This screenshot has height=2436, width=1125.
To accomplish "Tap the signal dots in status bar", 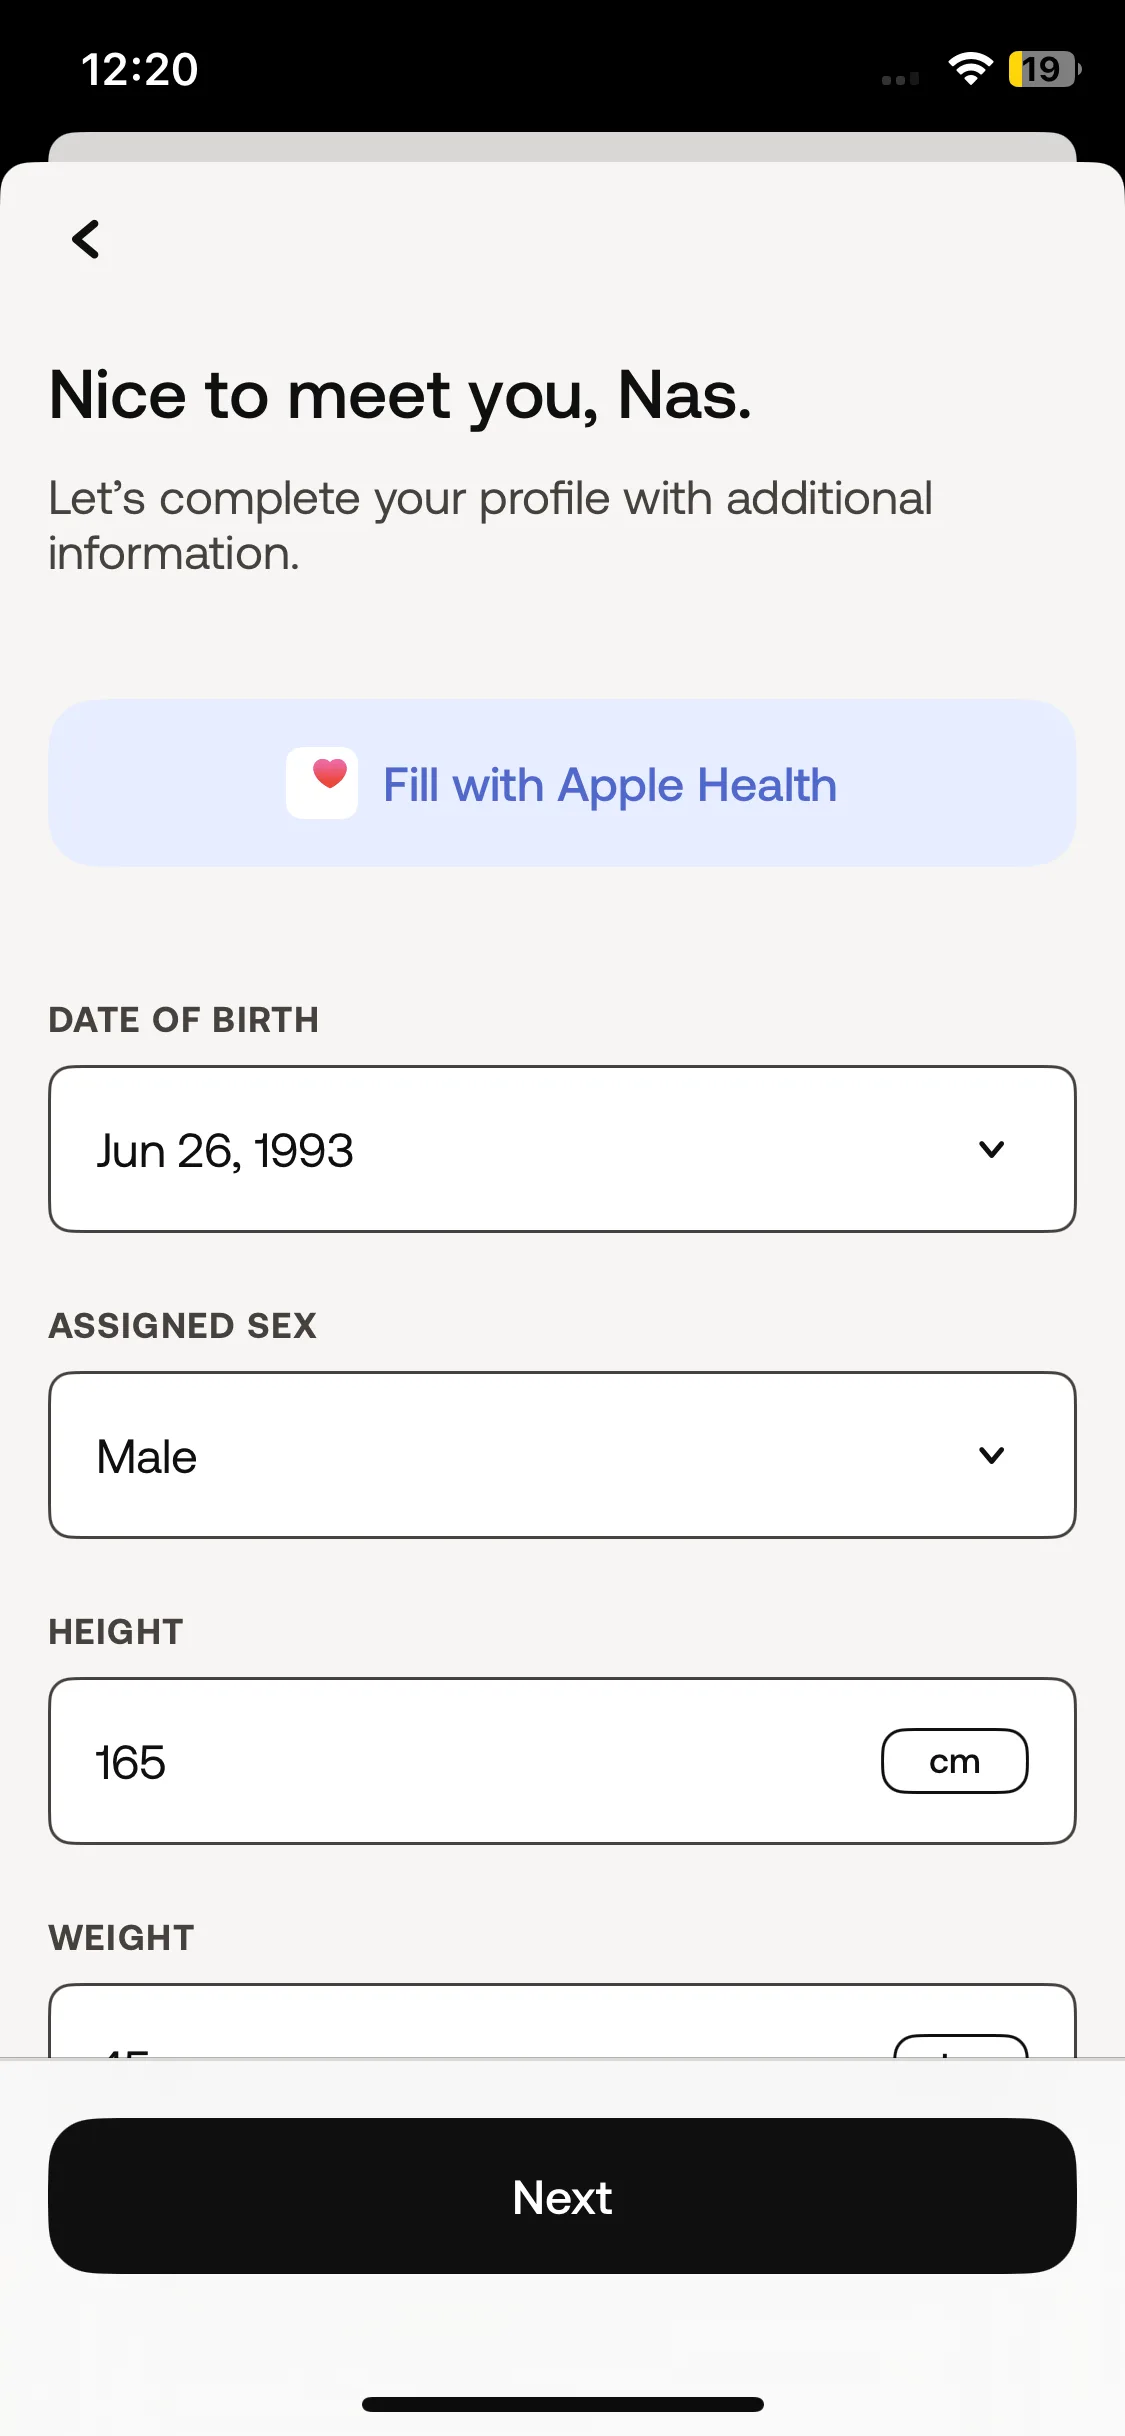I will 900,79.
